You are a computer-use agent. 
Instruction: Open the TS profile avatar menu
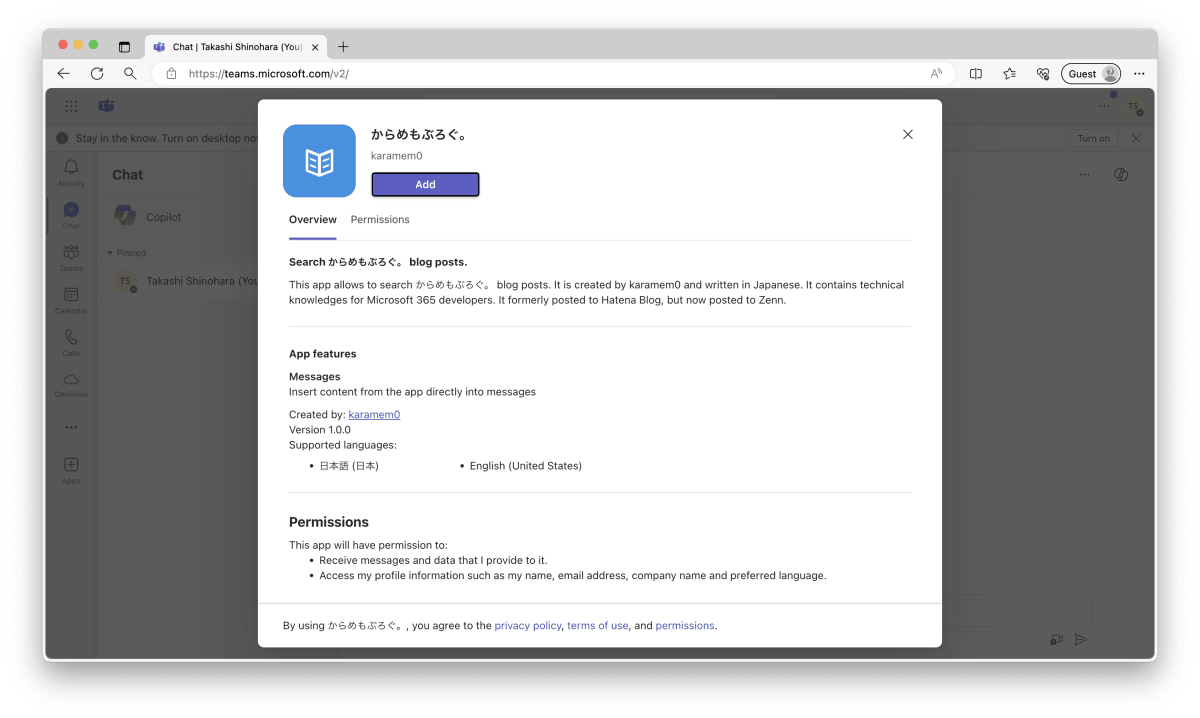[1133, 106]
